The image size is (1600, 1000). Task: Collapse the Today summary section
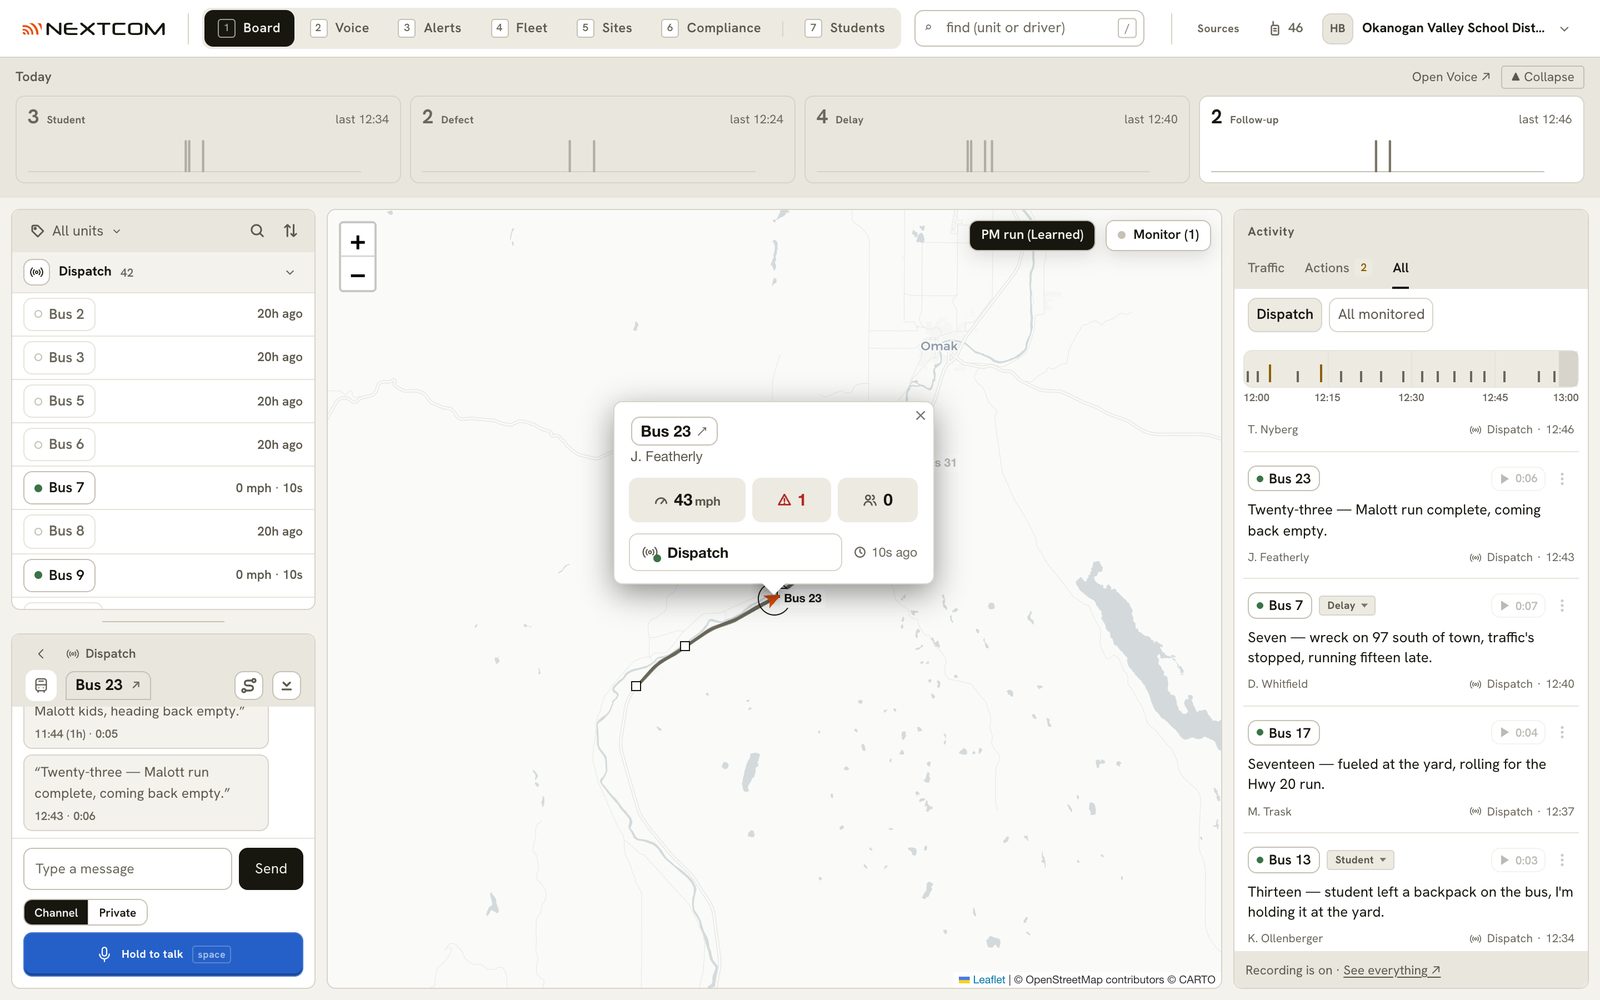[x=1542, y=77]
